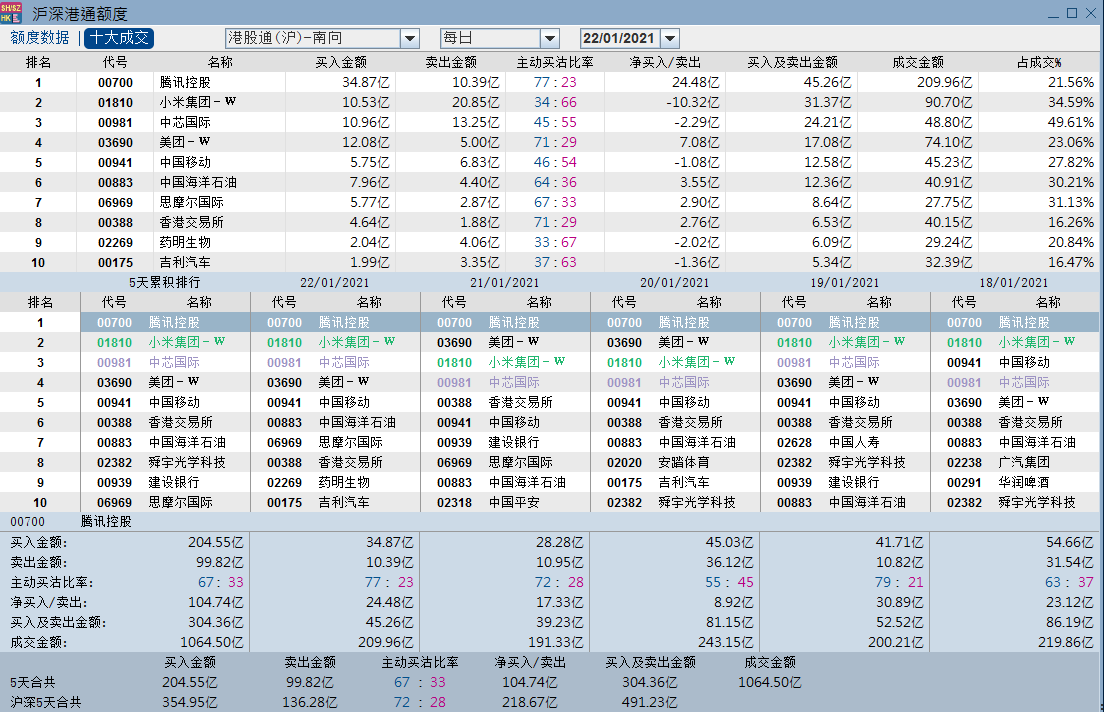Select the 18/01/2021 column date heading
The height and width of the screenshot is (712, 1104).
(1014, 282)
